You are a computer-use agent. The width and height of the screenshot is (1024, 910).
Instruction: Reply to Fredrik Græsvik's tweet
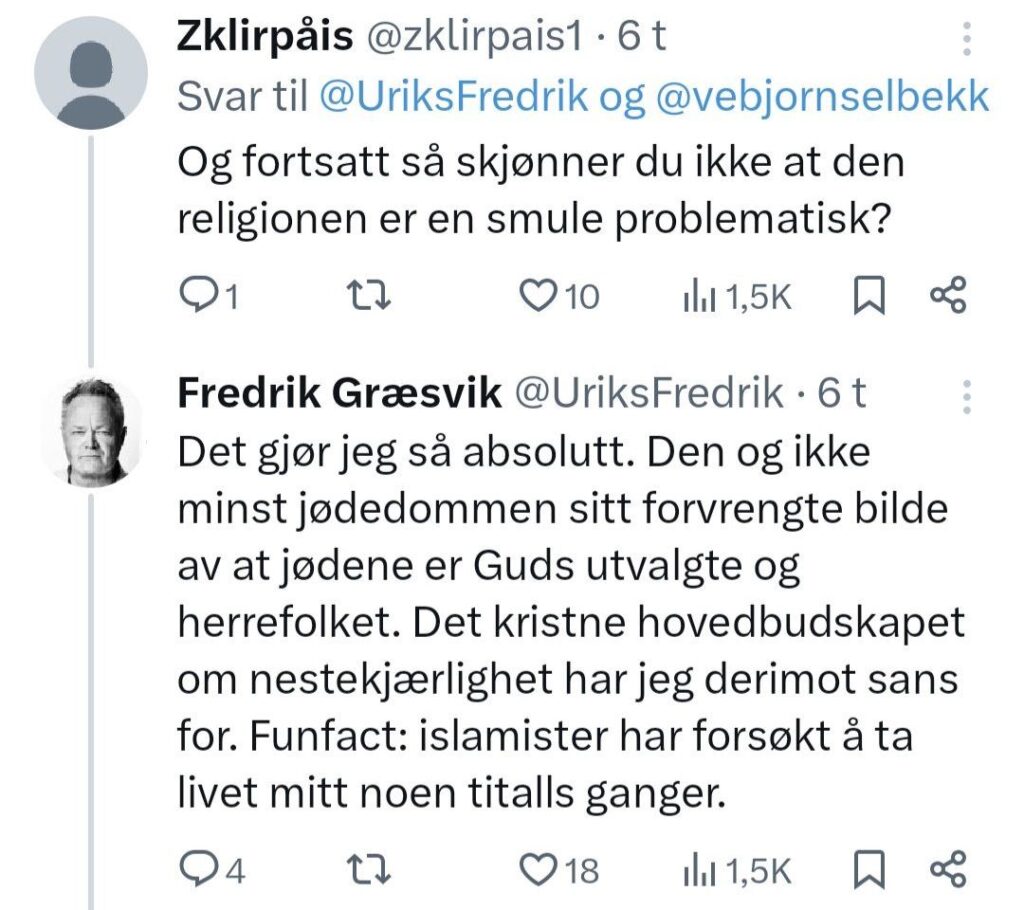198,871
